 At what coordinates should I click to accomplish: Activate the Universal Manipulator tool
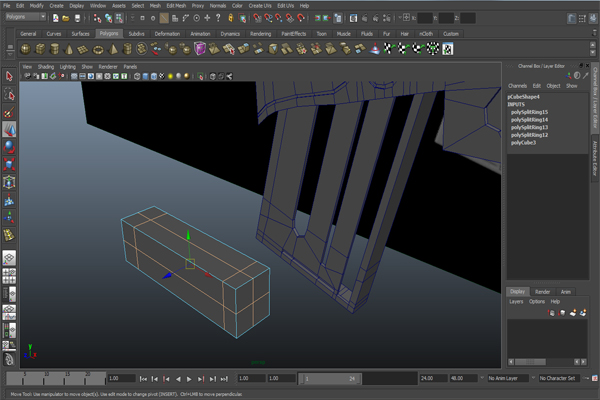pos(9,182)
